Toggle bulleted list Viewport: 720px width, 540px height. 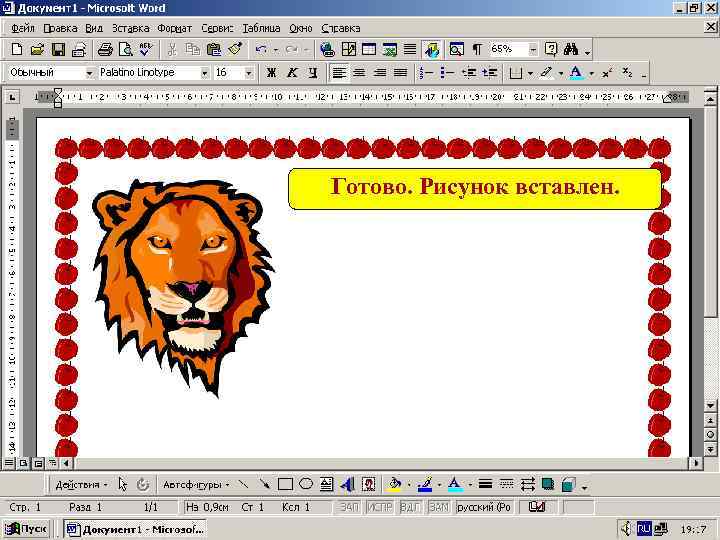coord(447,73)
